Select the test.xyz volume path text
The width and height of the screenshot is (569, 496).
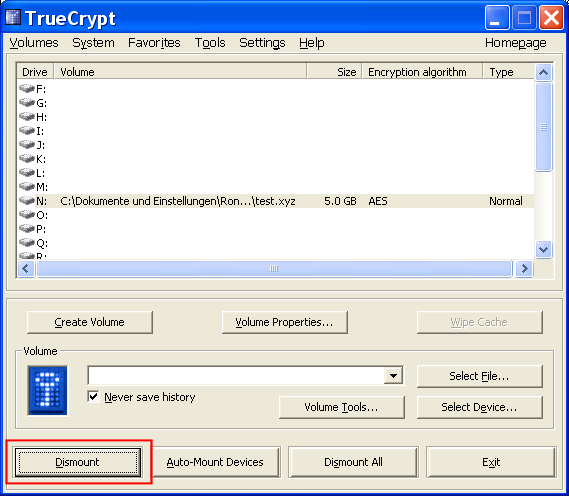tap(178, 201)
